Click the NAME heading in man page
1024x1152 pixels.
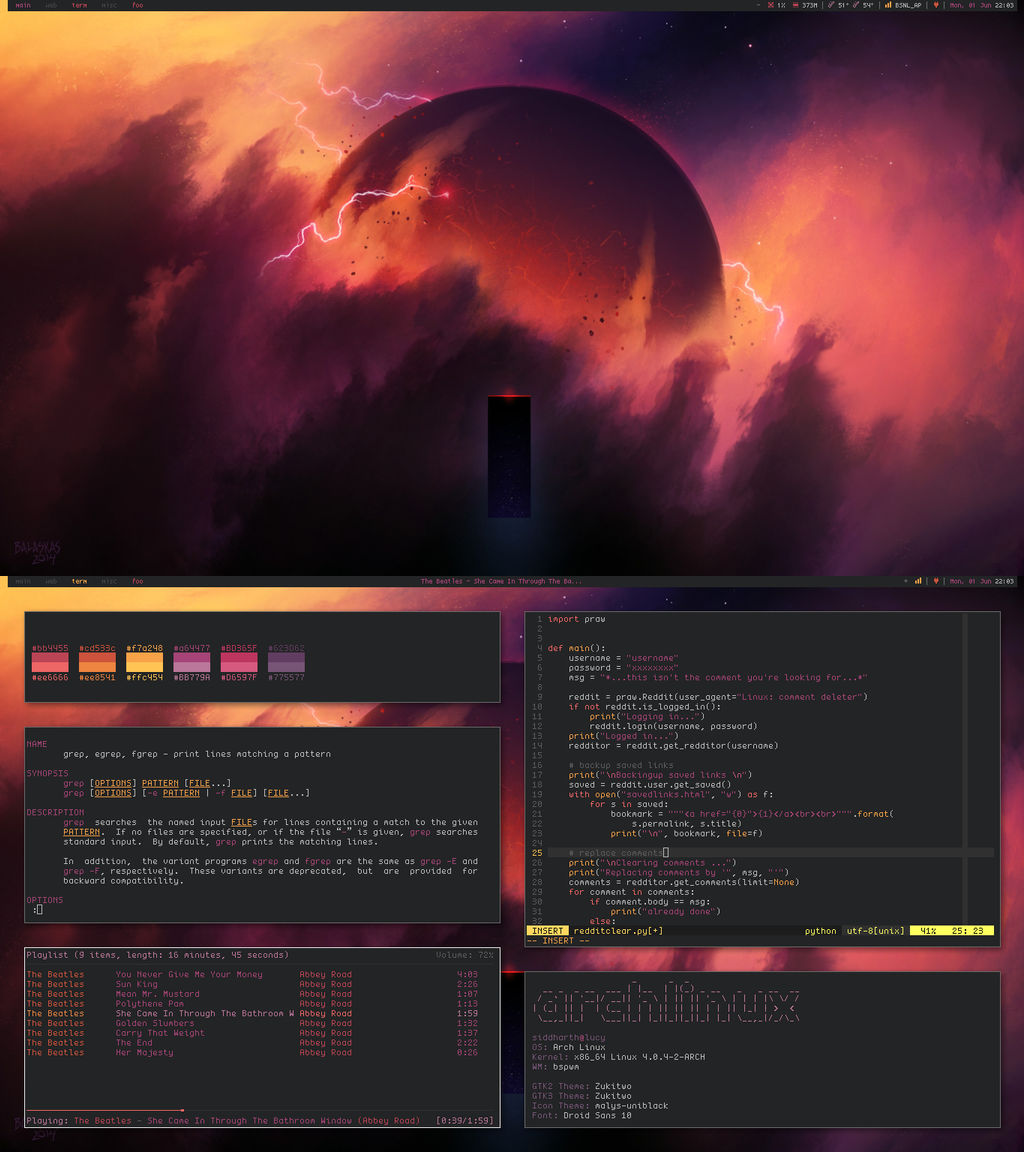click(37, 744)
